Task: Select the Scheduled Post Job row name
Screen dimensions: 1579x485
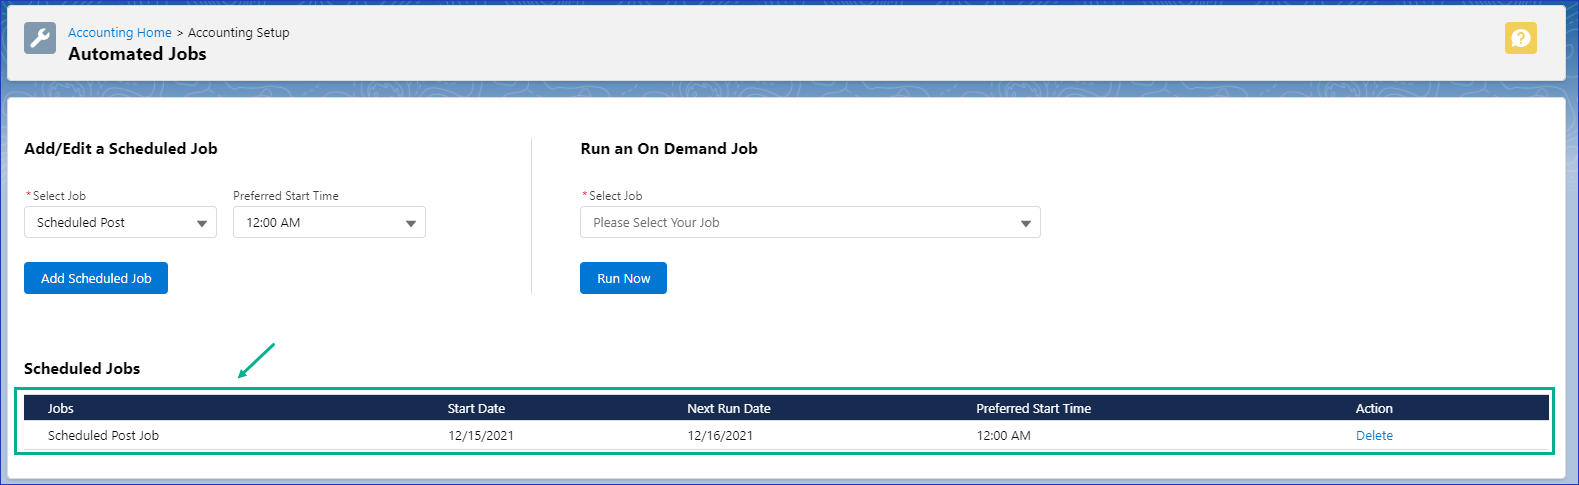Action: [103, 436]
